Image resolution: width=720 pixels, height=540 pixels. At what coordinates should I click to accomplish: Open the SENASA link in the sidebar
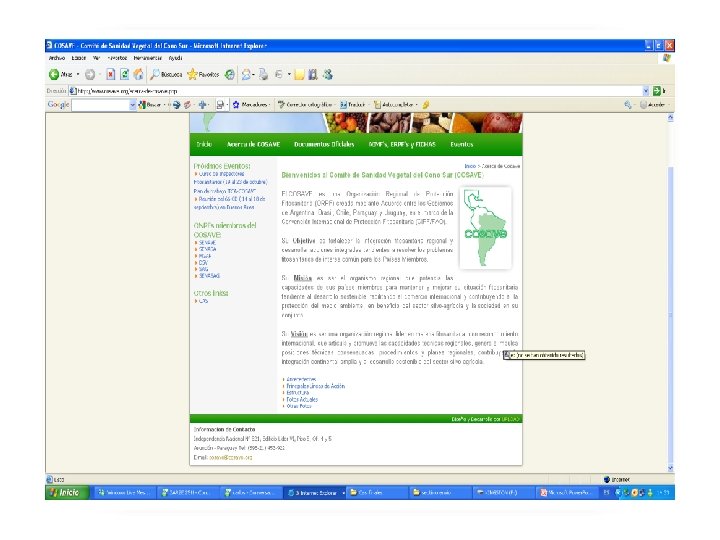208,249
